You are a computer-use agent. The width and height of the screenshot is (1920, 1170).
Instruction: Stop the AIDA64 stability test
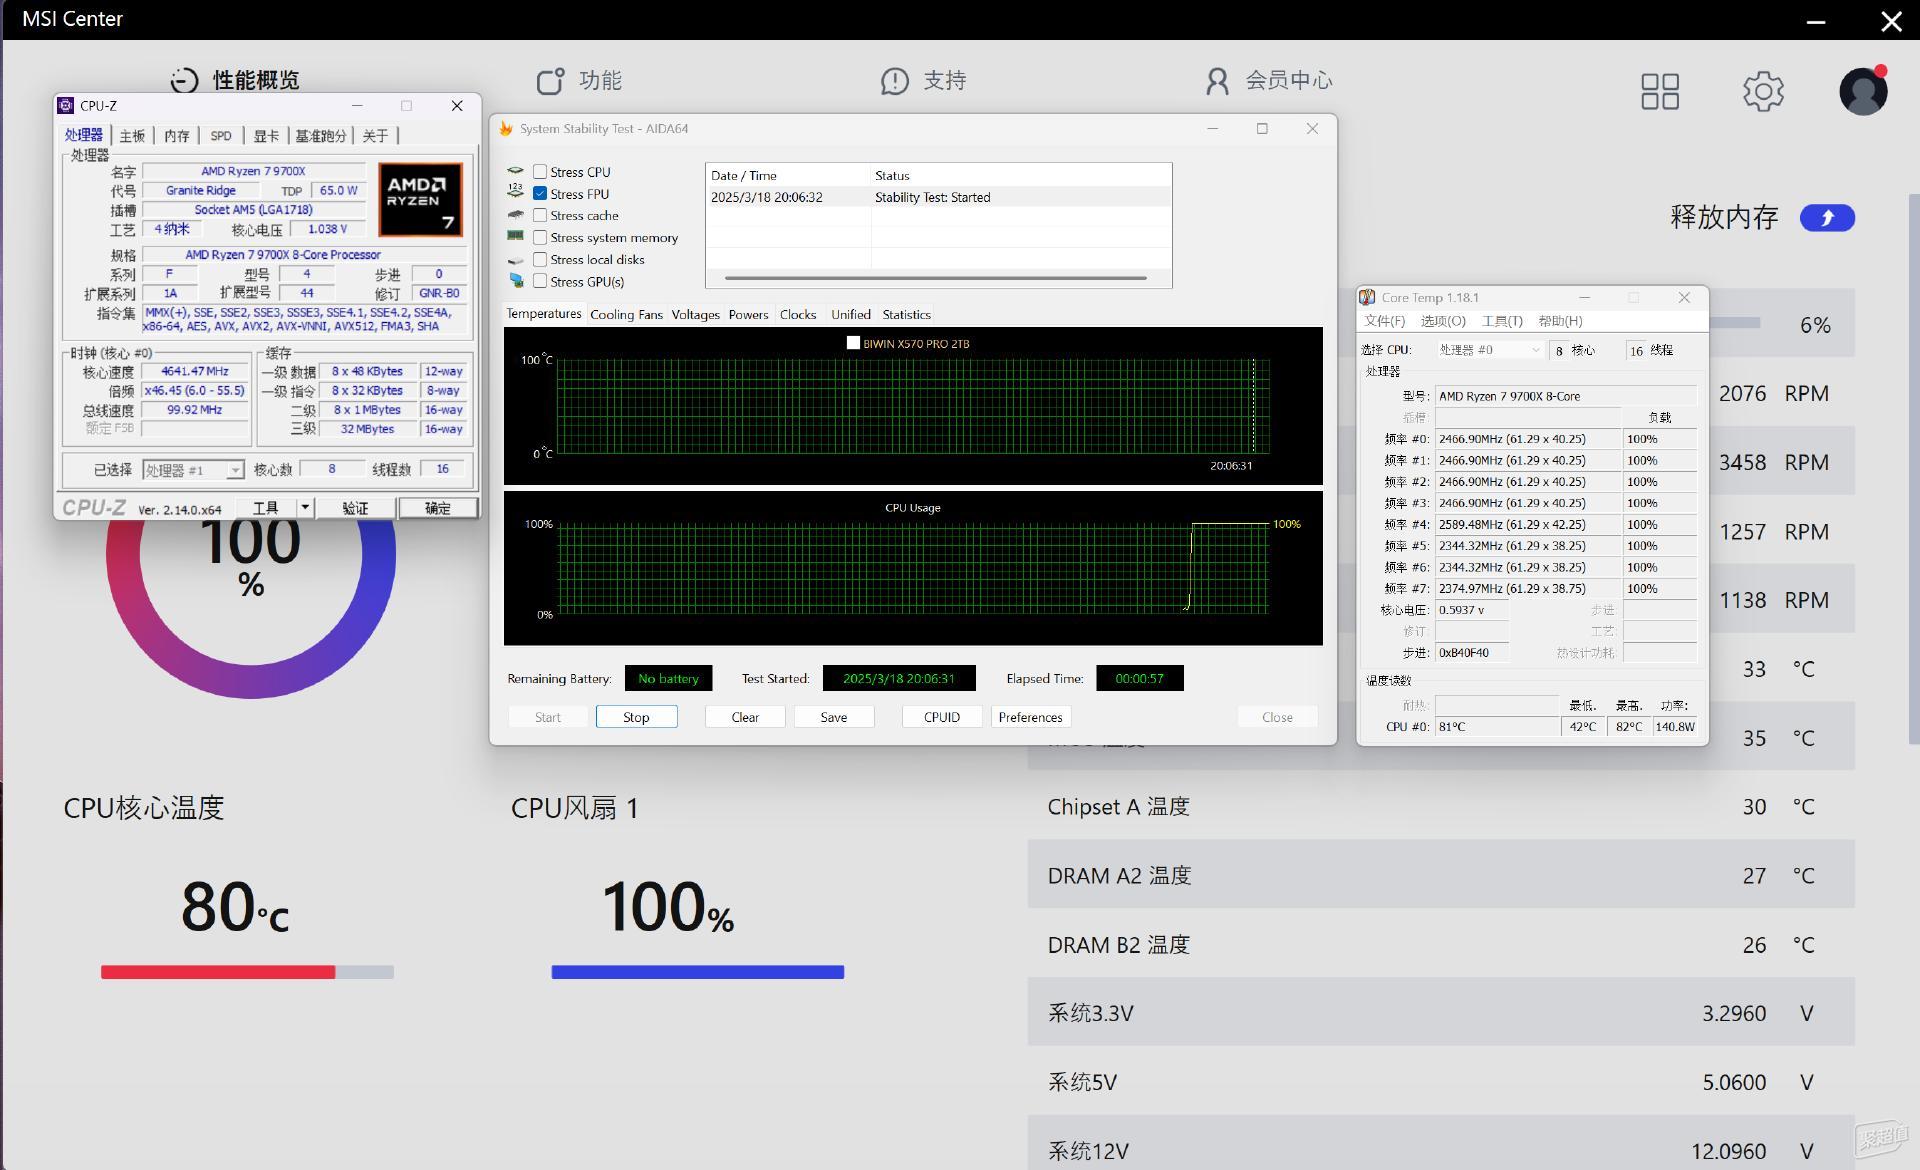[636, 717]
